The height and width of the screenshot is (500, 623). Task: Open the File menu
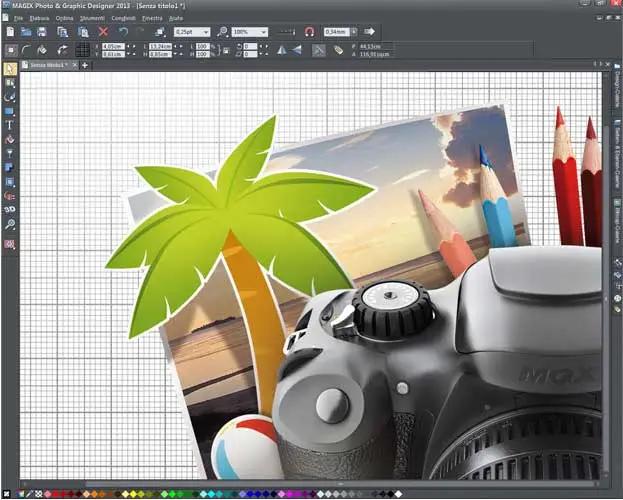(18, 18)
